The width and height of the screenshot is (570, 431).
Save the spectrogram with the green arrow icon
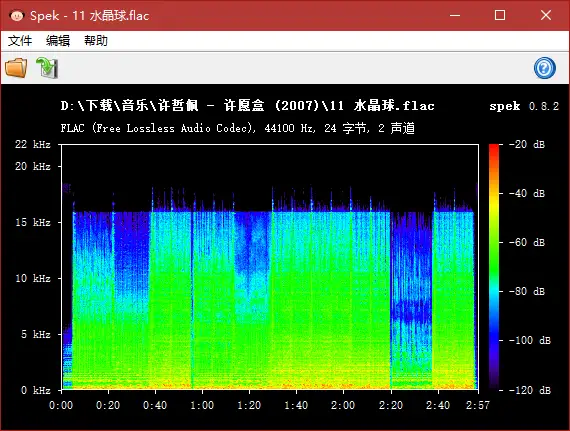(47, 68)
